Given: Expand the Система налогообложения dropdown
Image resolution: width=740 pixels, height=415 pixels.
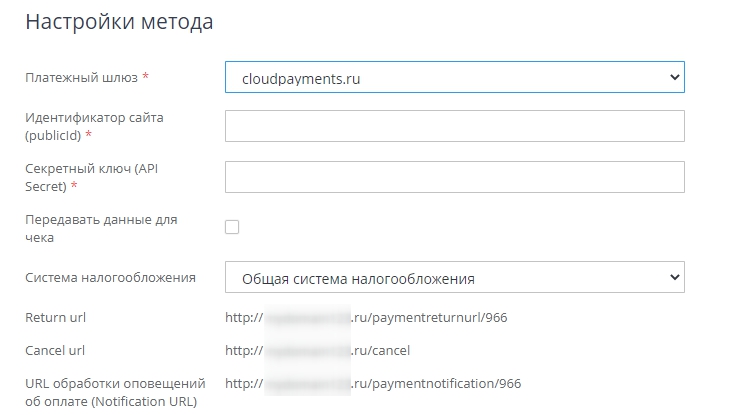Looking at the screenshot, I should click(x=440, y=277).
